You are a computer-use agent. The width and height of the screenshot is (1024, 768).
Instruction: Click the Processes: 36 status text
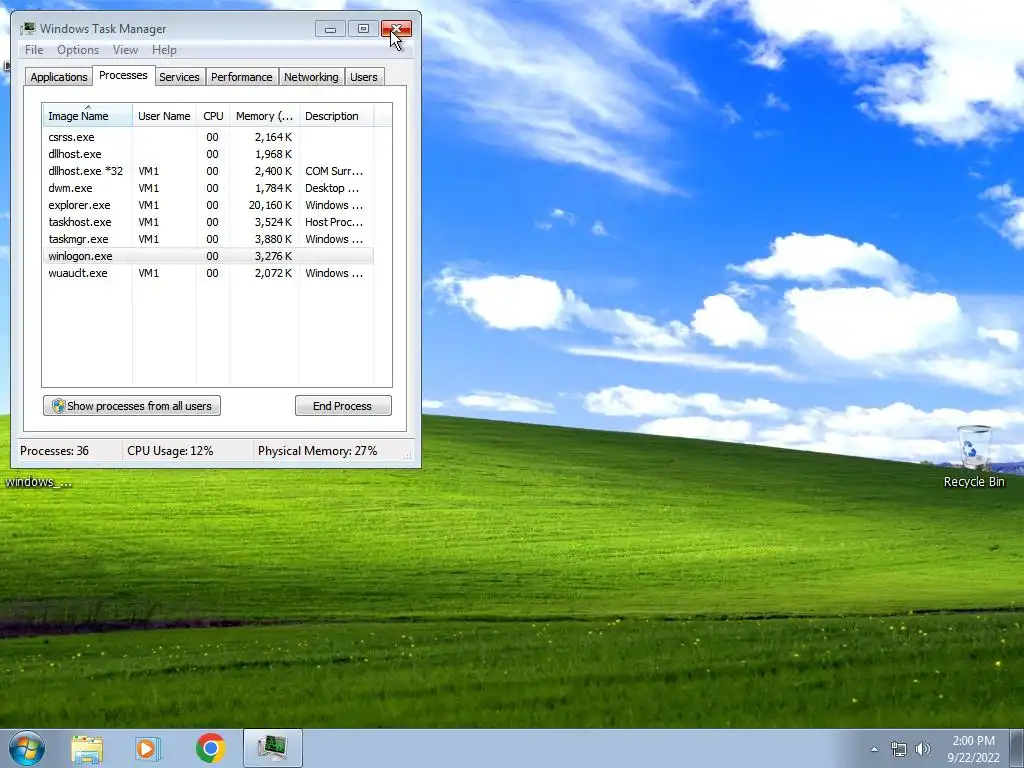coord(54,451)
